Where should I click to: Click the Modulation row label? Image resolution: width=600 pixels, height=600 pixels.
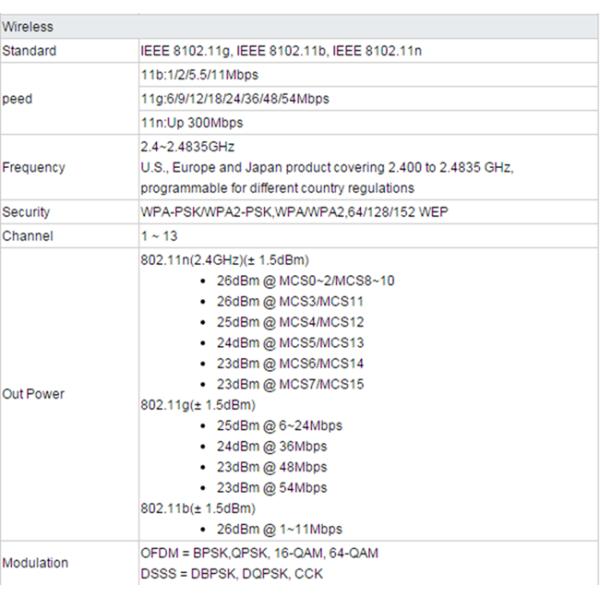[x=35, y=563]
